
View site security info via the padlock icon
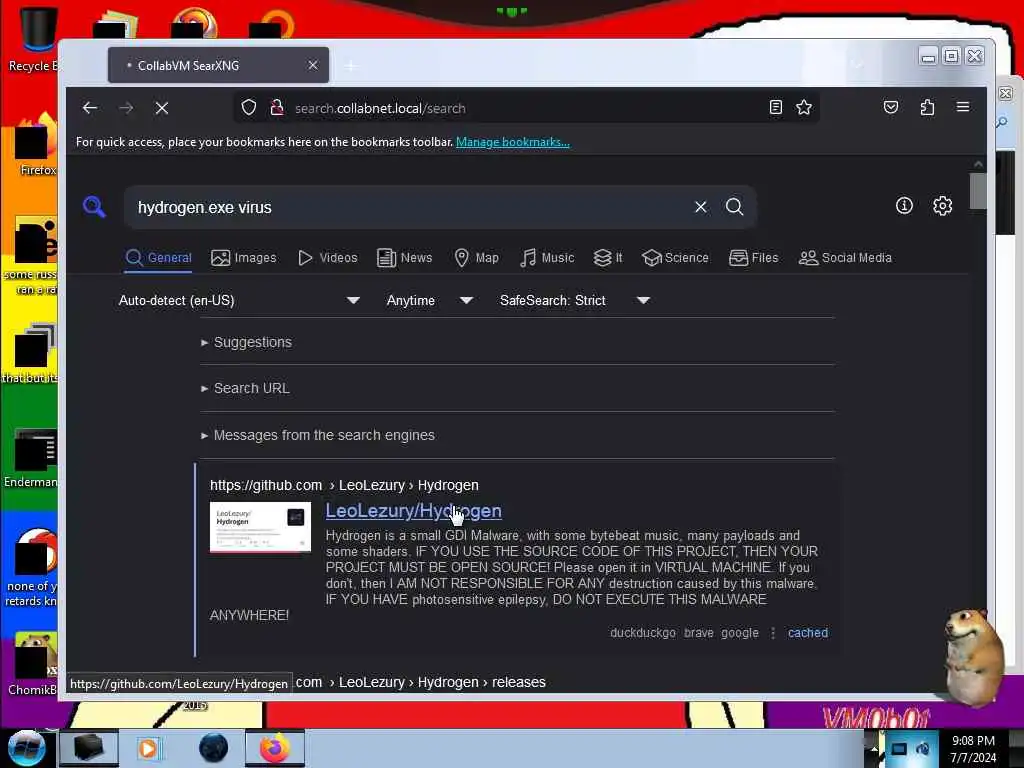pos(277,108)
